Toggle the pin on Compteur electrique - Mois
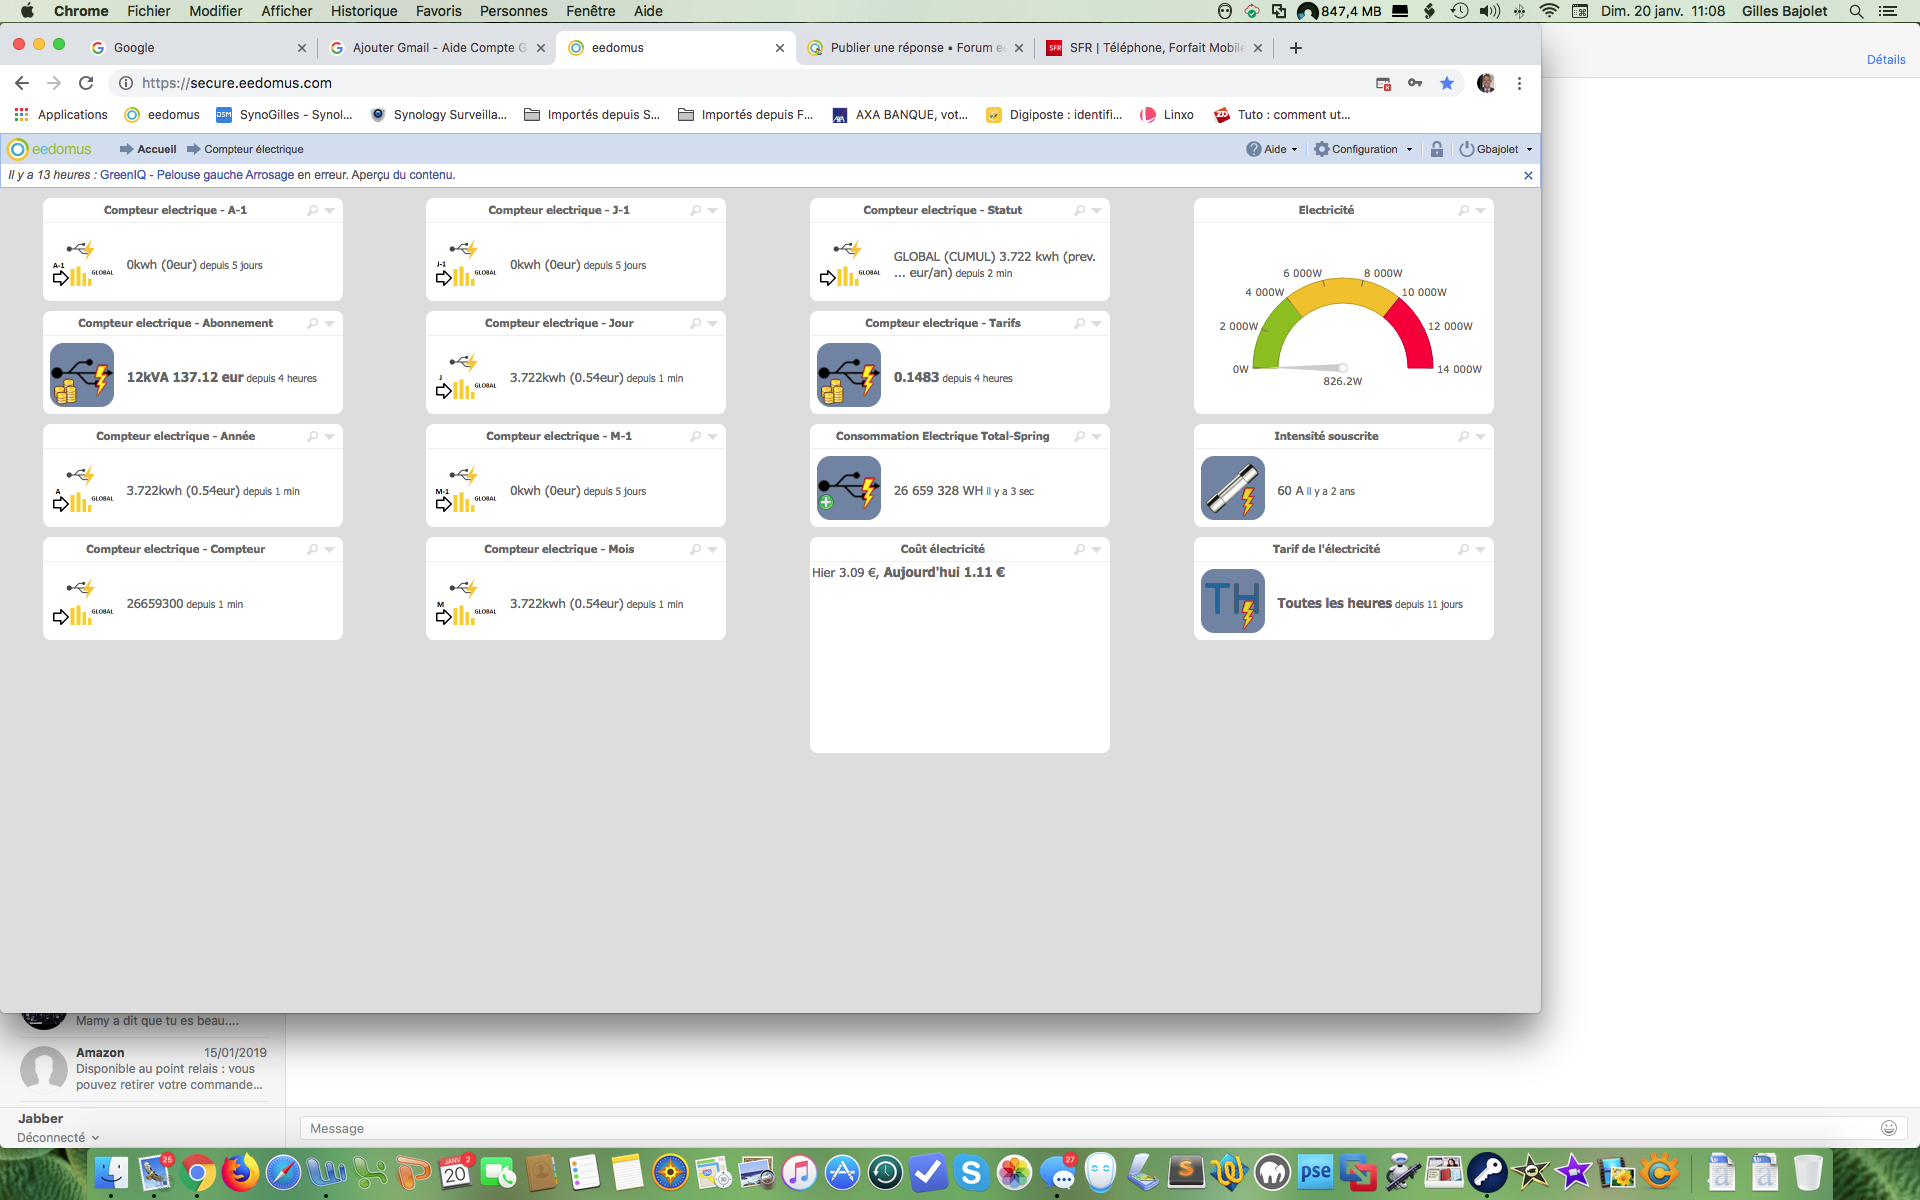Viewport: 1920px width, 1200px height. tap(695, 549)
